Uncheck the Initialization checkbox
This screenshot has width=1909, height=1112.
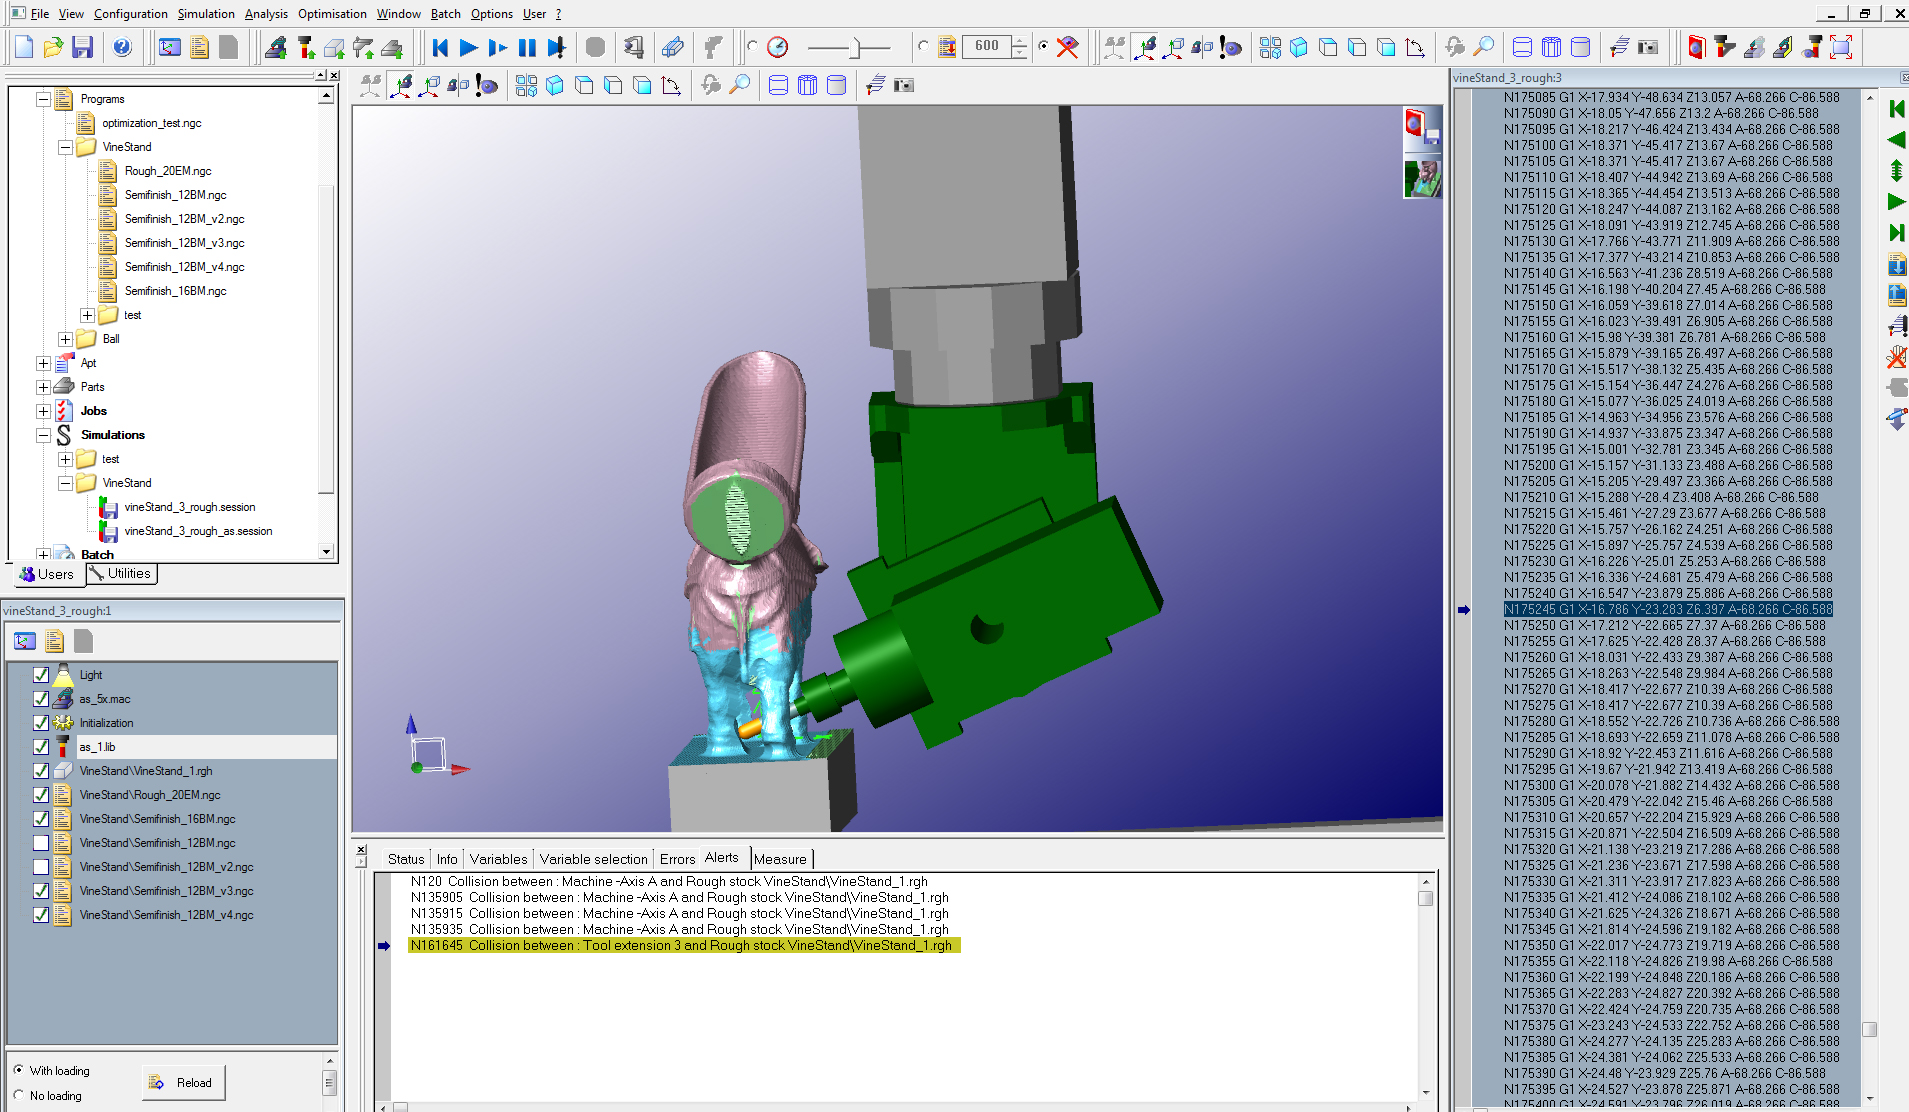[41, 723]
